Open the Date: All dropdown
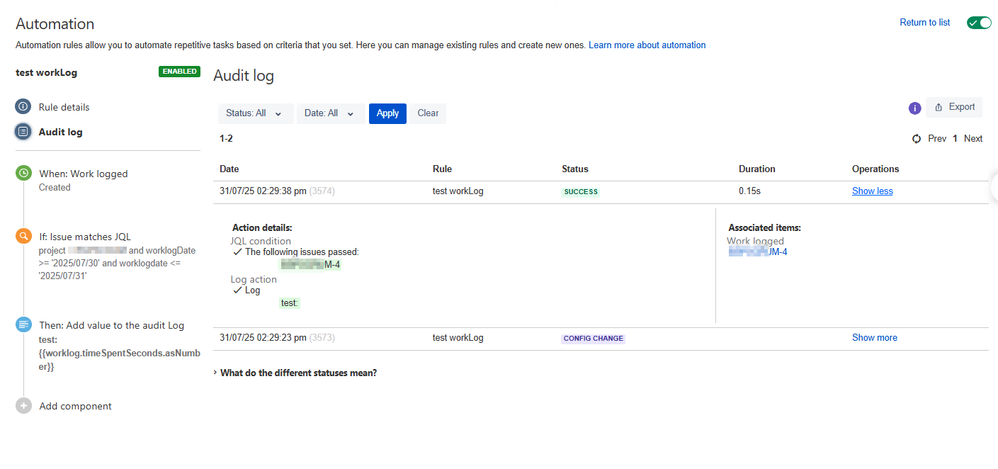The width and height of the screenshot is (998, 469). 331,113
